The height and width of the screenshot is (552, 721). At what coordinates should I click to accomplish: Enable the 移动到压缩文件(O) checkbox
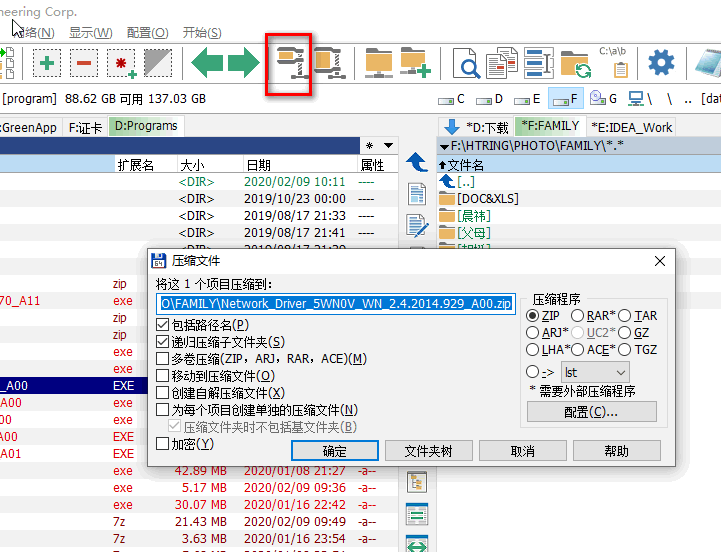162,376
